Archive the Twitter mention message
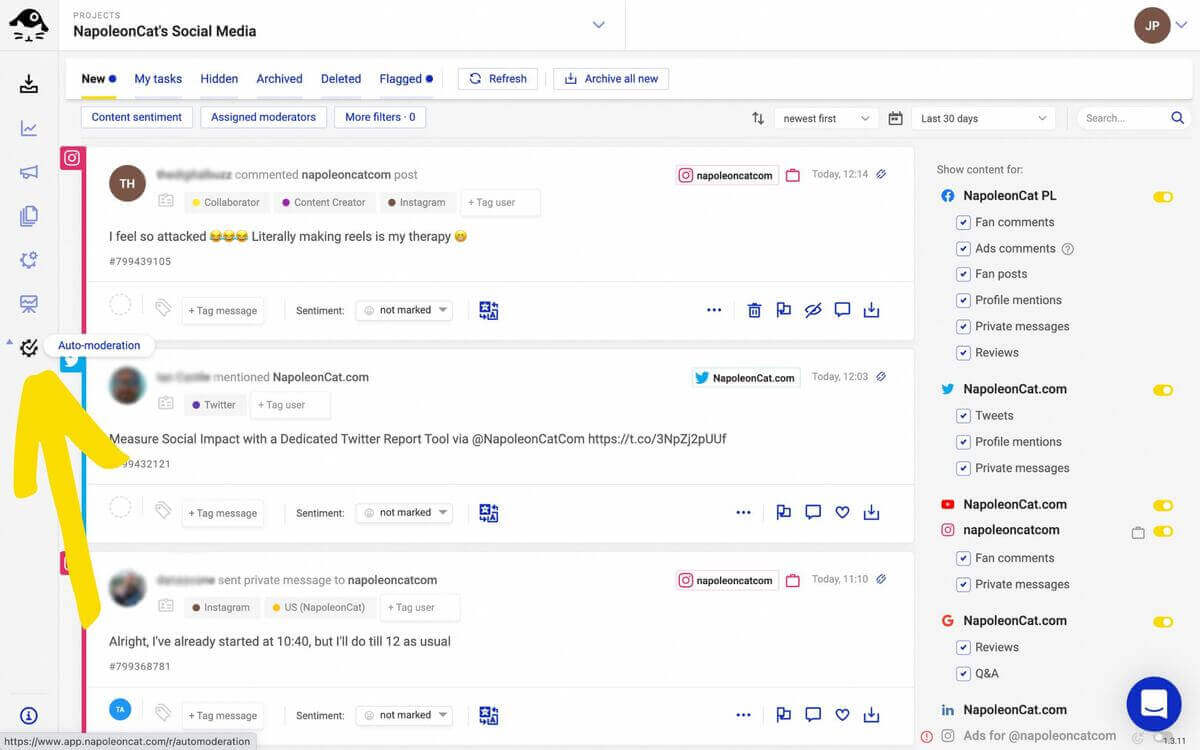 click(x=871, y=512)
